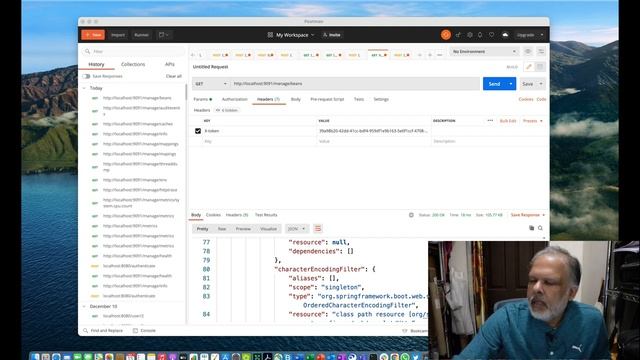Image resolution: width=640 pixels, height=360 pixels.
Task: Select the Preview response view
Action: pos(243,229)
